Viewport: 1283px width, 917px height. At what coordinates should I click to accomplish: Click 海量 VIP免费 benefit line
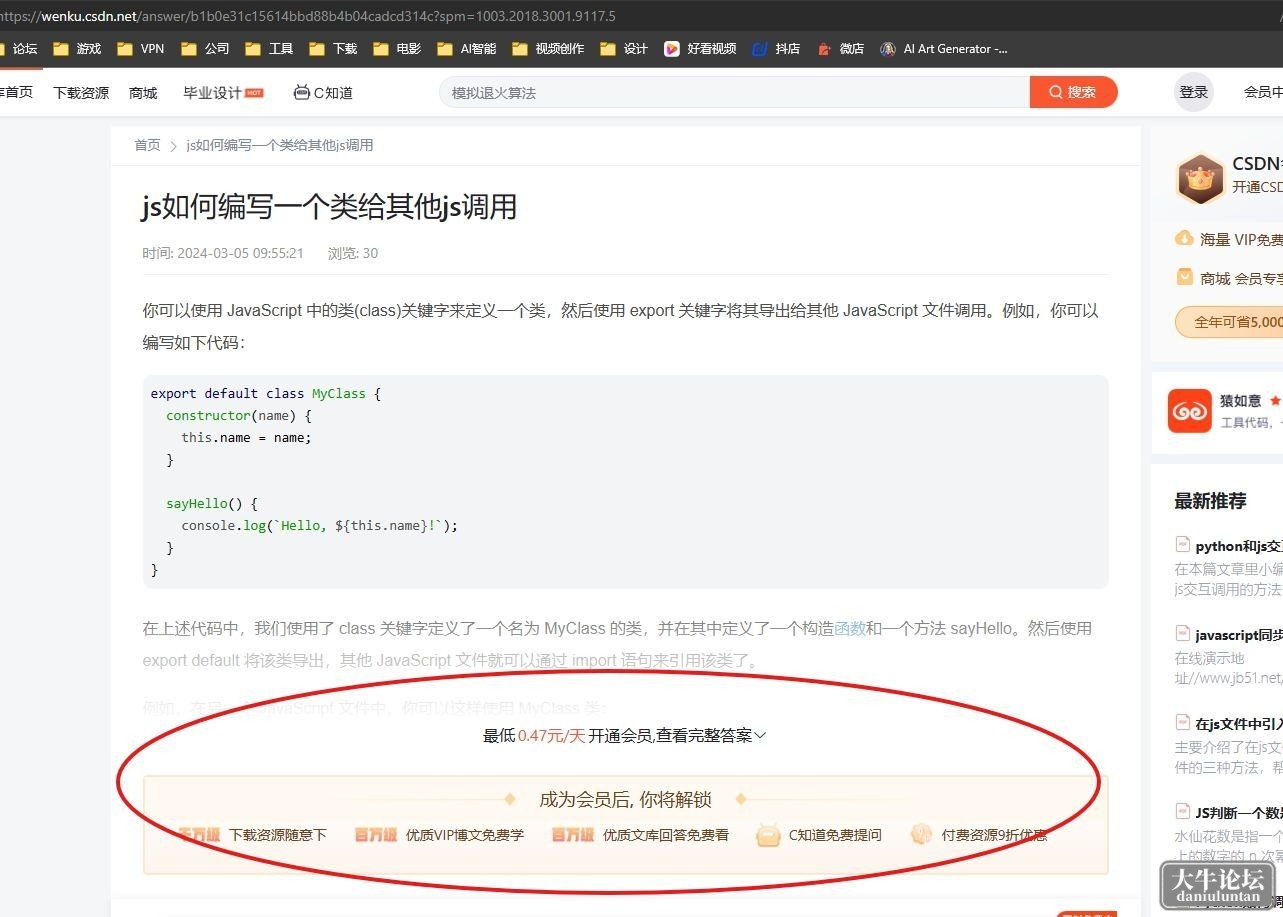[1229, 239]
